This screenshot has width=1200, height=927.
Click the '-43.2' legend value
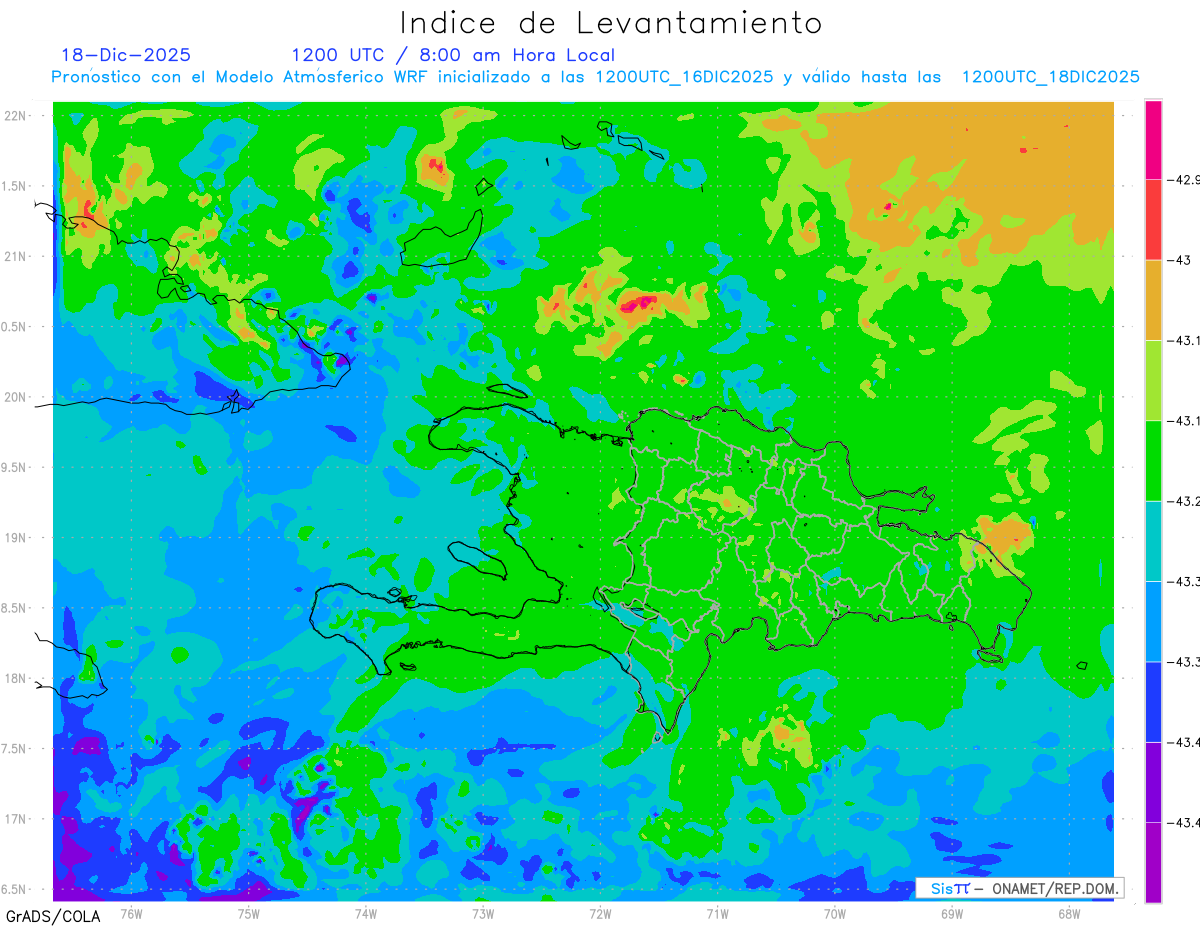point(1185,501)
